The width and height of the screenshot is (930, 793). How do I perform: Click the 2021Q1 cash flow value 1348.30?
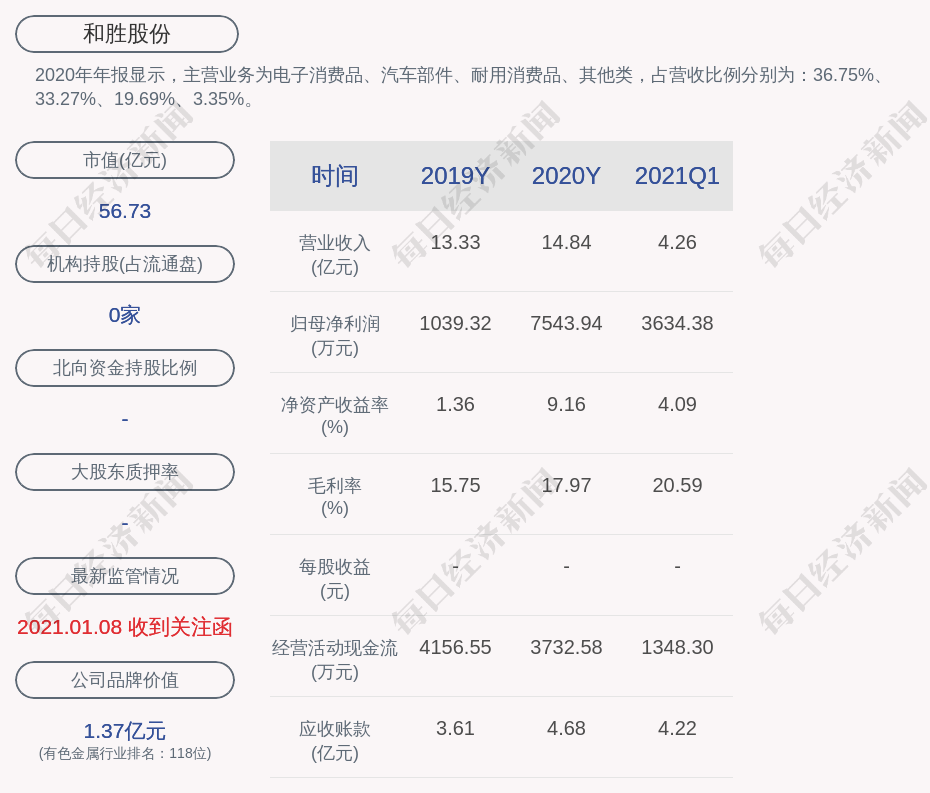coord(677,647)
